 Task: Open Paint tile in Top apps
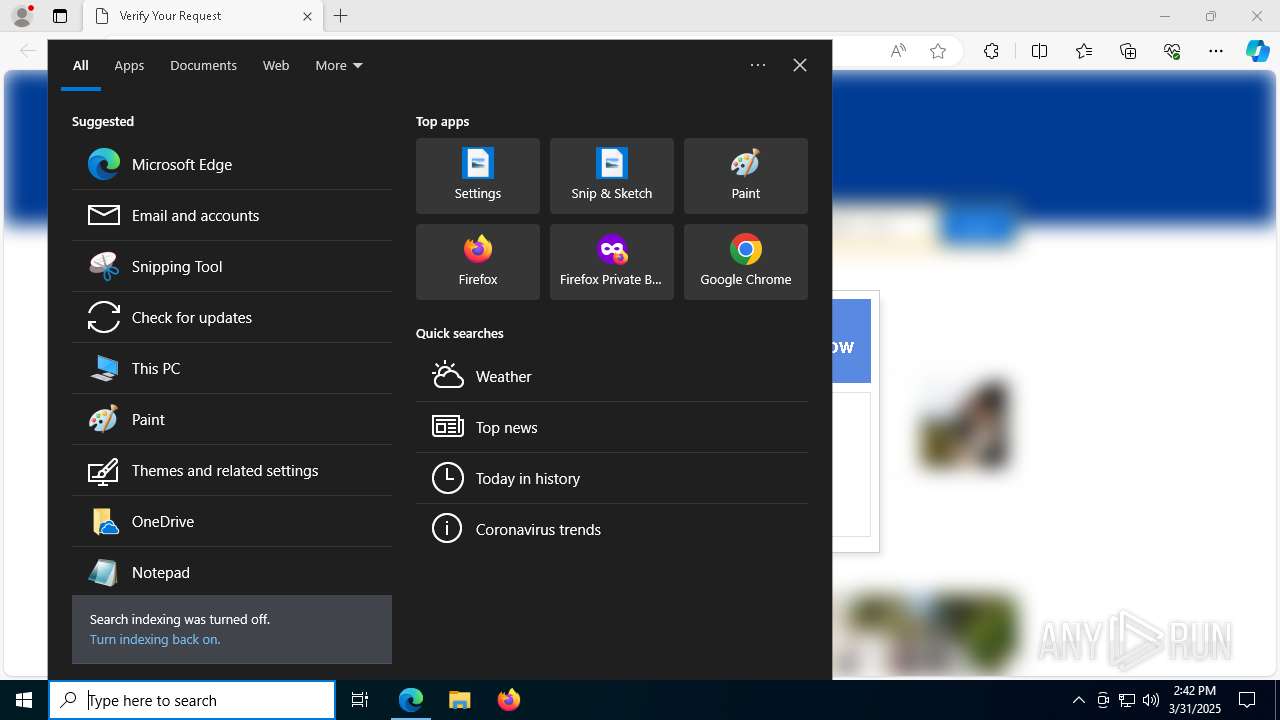(x=746, y=176)
